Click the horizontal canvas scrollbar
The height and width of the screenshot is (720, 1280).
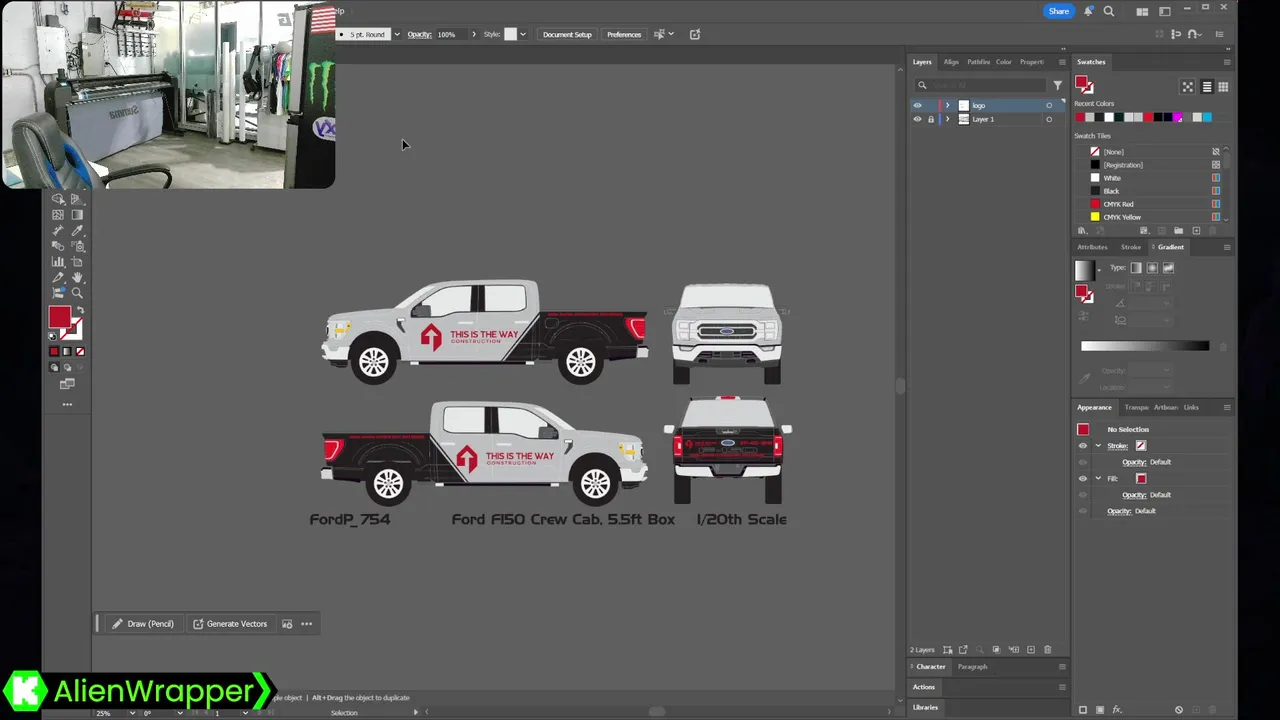tap(655, 712)
